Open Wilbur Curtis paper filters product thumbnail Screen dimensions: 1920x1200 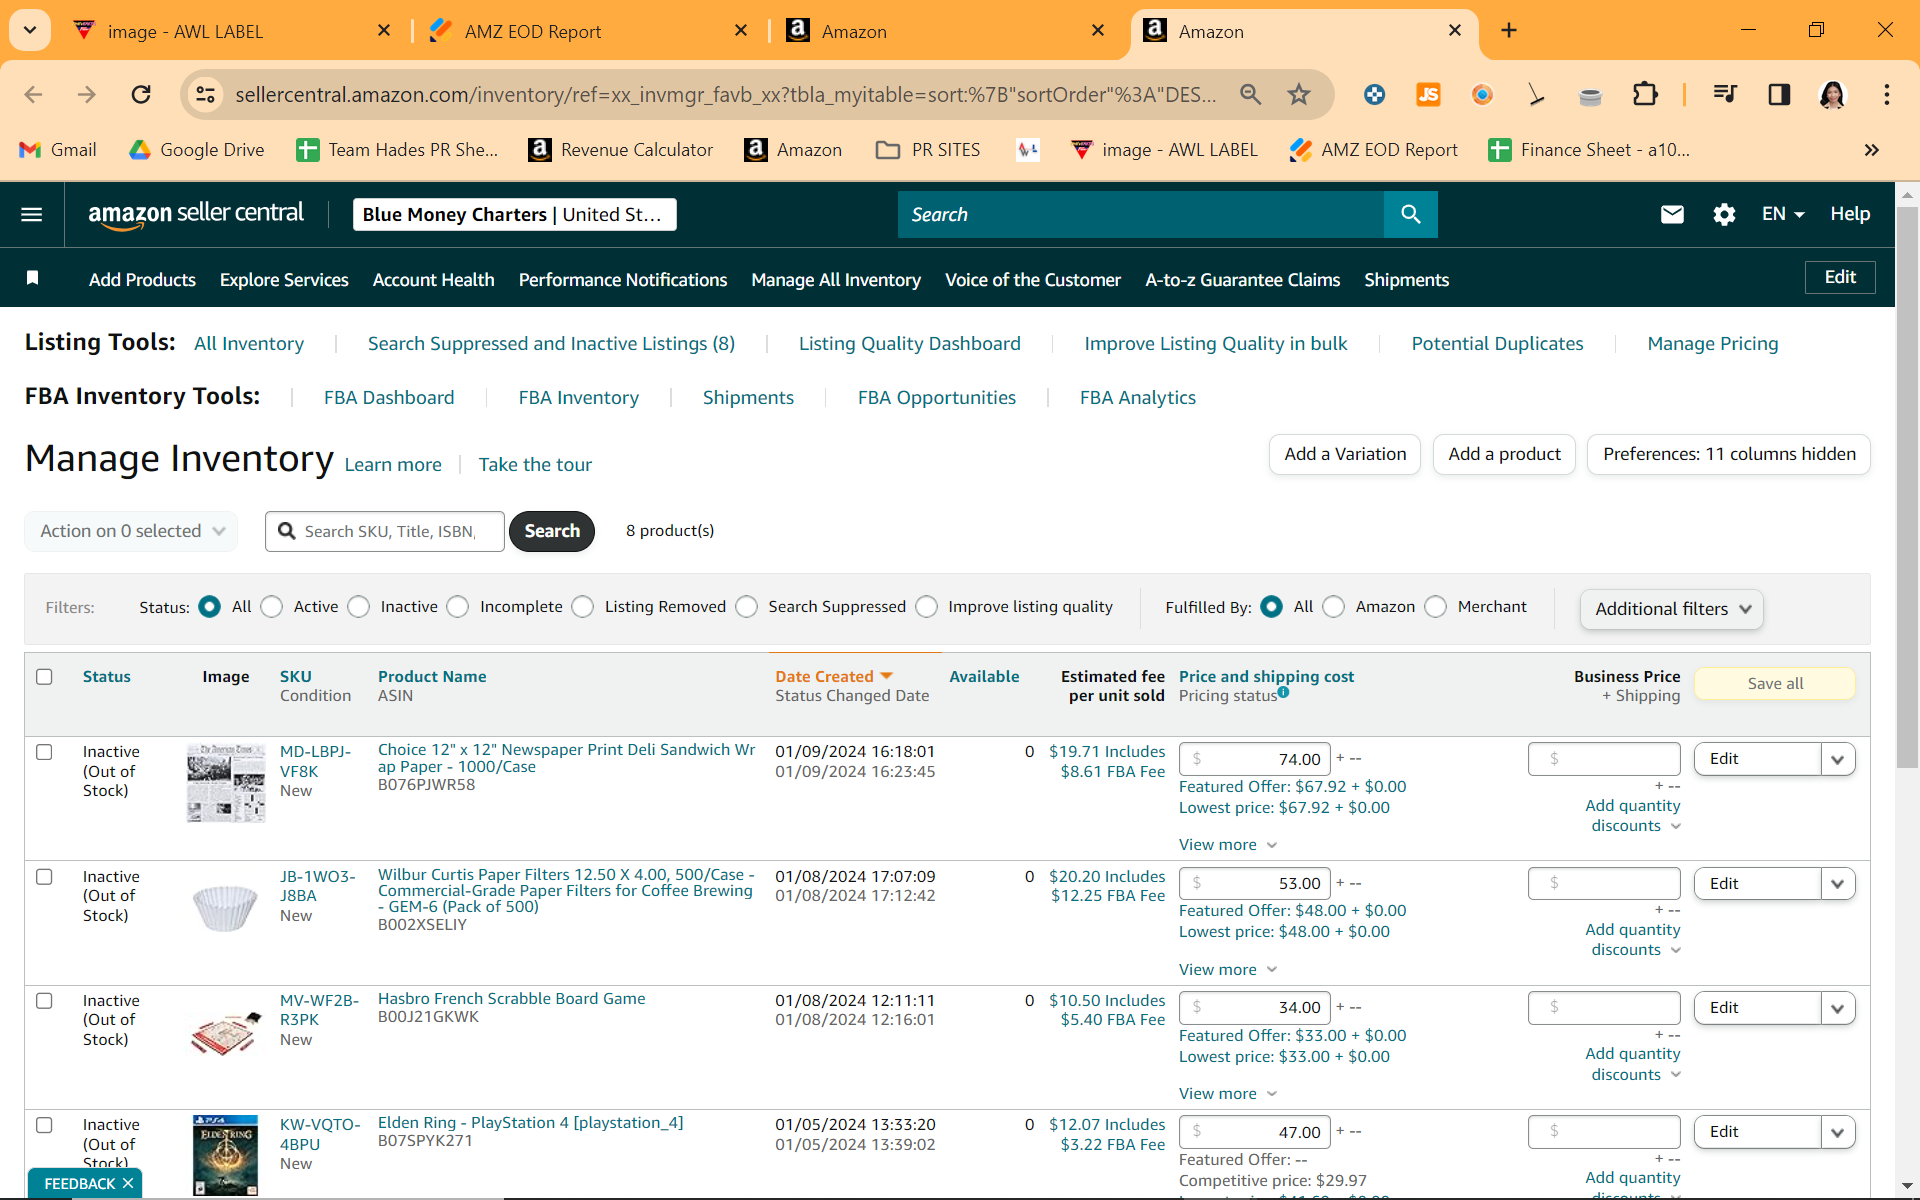(x=225, y=909)
